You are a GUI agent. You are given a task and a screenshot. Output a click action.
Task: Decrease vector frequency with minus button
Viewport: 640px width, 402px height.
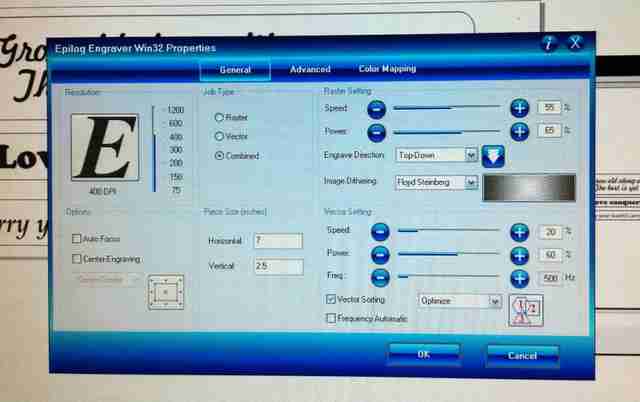(x=380, y=278)
